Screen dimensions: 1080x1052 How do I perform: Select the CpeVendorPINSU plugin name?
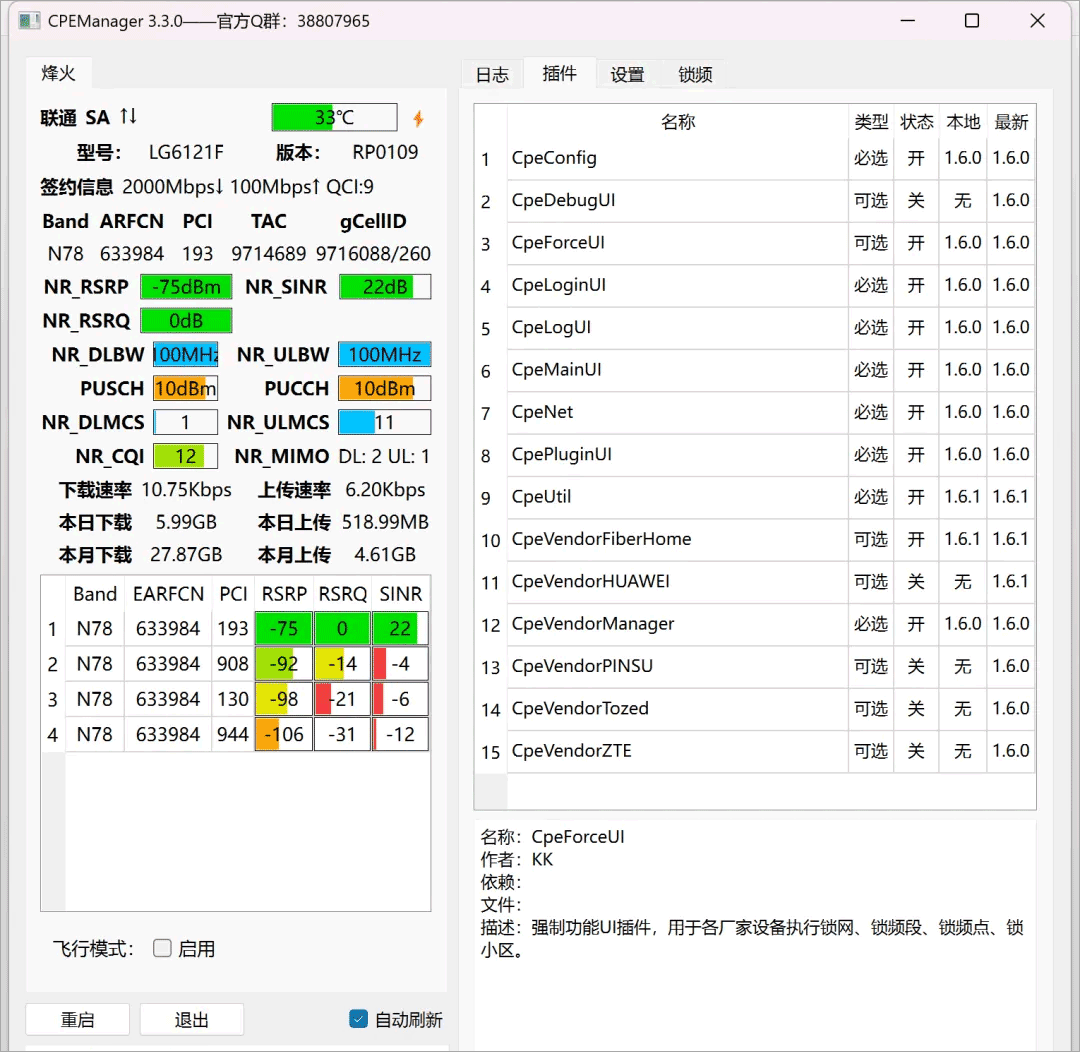click(x=582, y=666)
